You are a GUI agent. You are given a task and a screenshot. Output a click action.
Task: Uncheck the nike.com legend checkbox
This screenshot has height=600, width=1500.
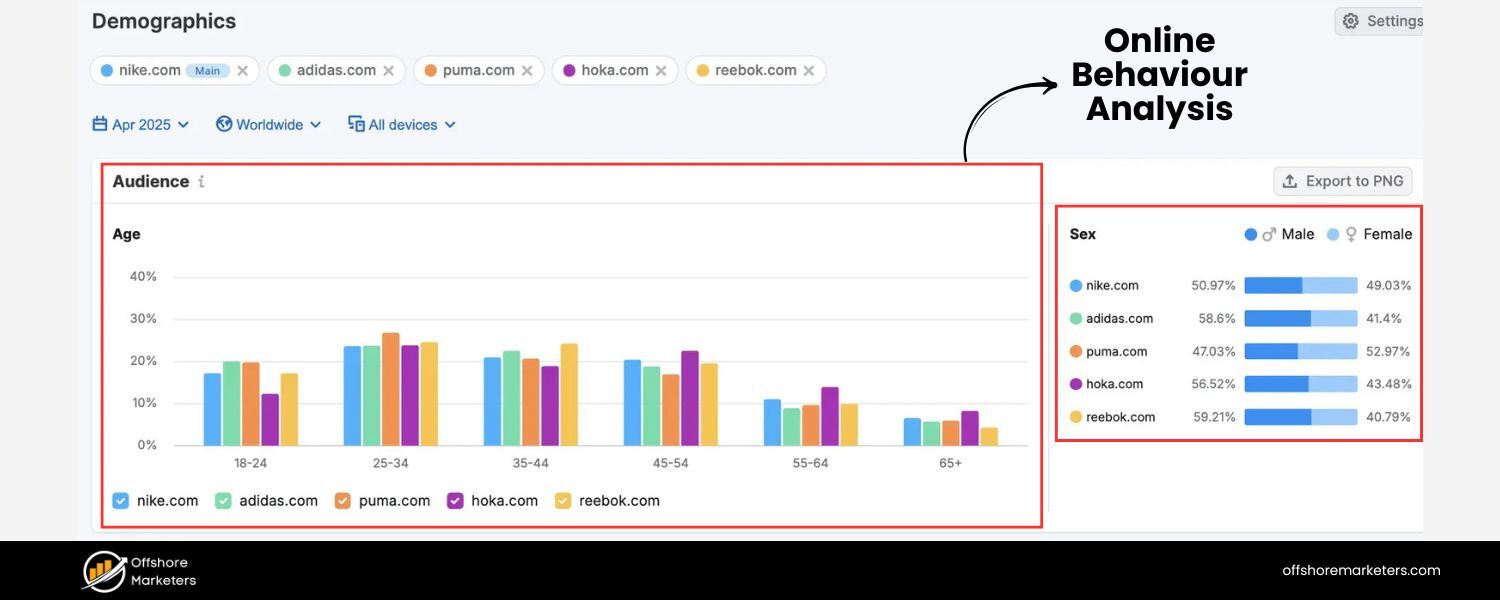[x=122, y=500]
